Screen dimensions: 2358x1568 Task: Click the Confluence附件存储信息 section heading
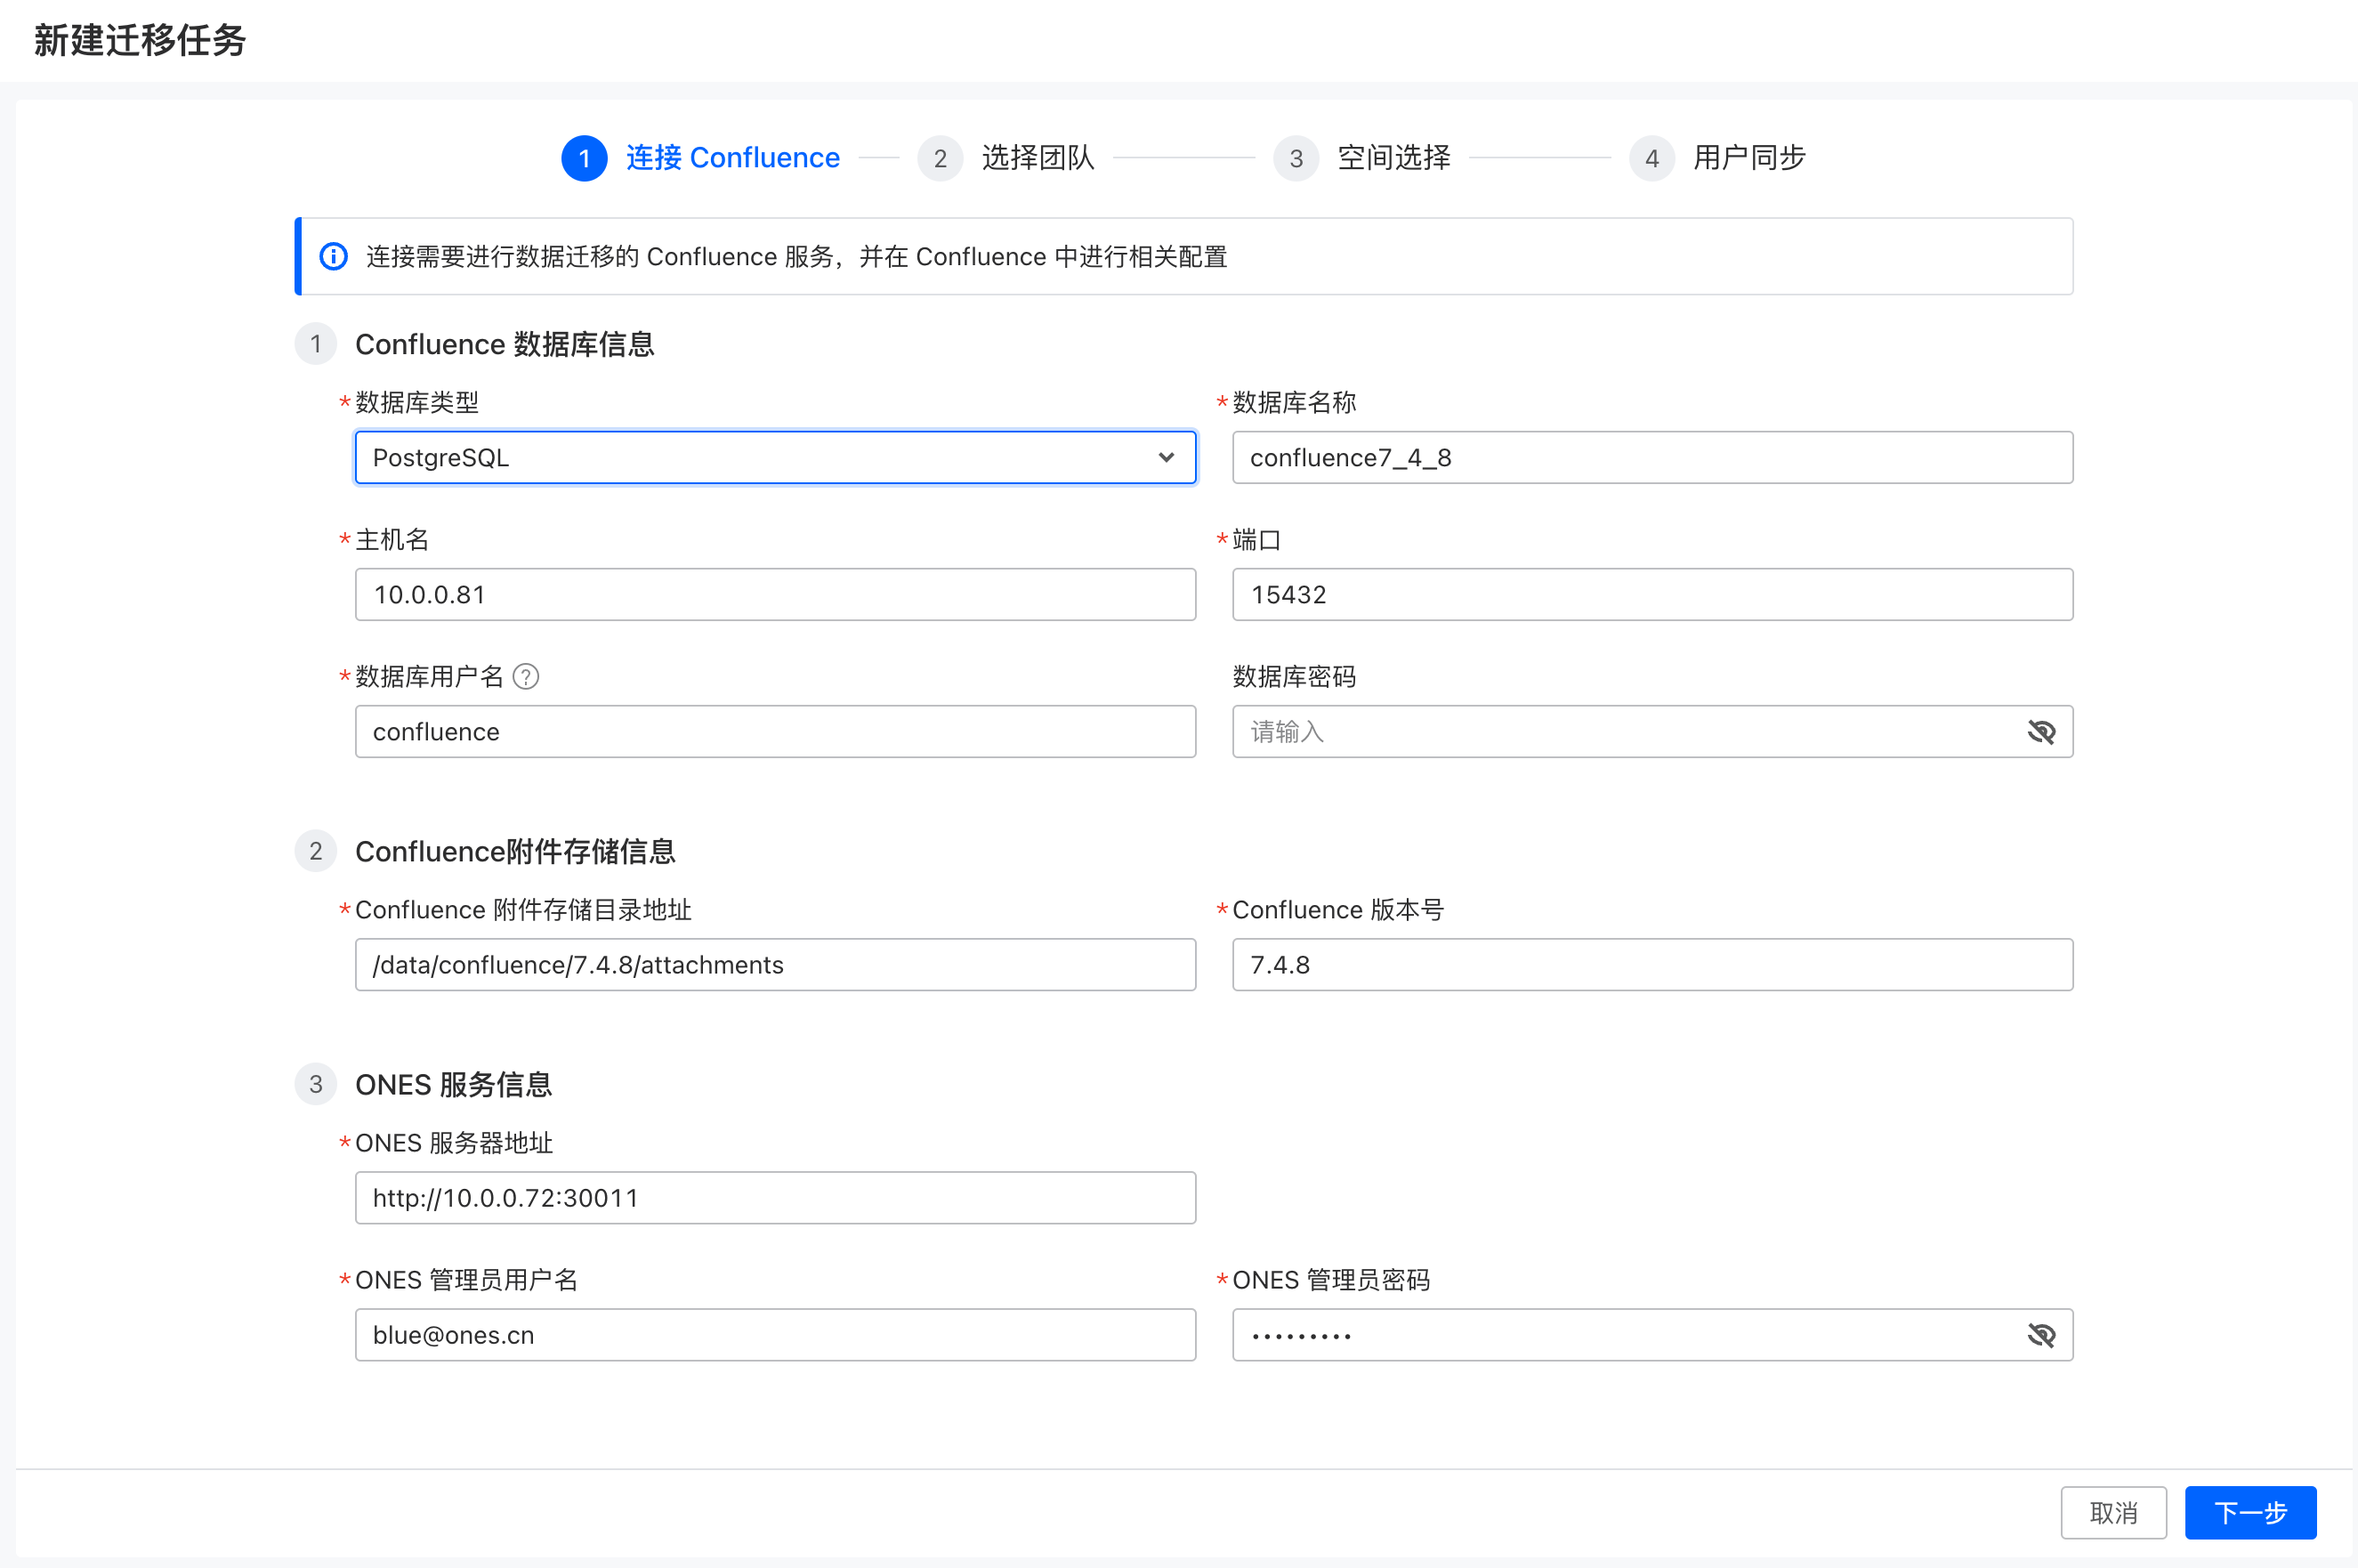515,852
